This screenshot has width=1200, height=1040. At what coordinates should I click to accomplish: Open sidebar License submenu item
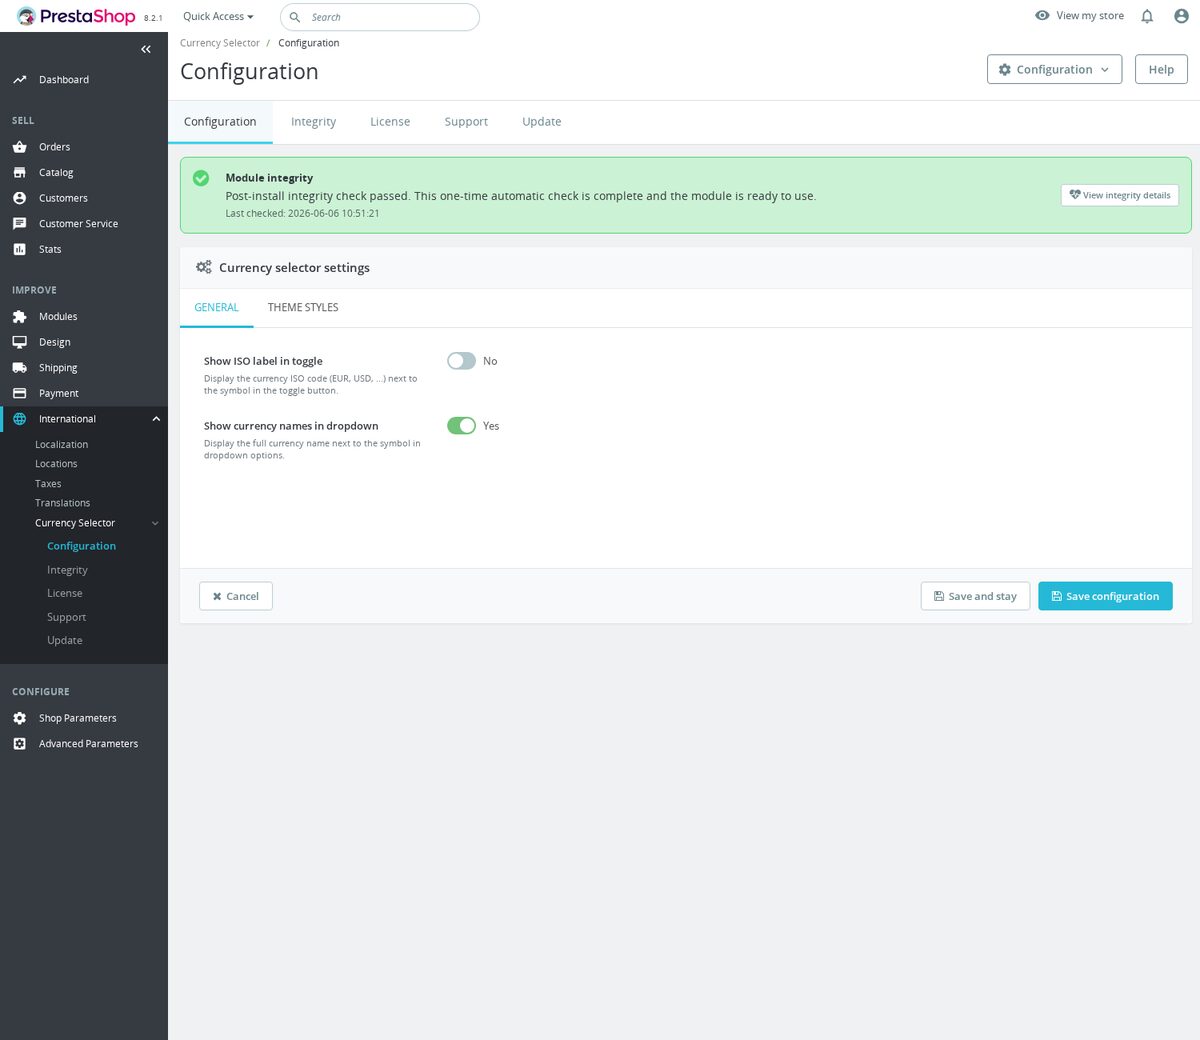(65, 593)
